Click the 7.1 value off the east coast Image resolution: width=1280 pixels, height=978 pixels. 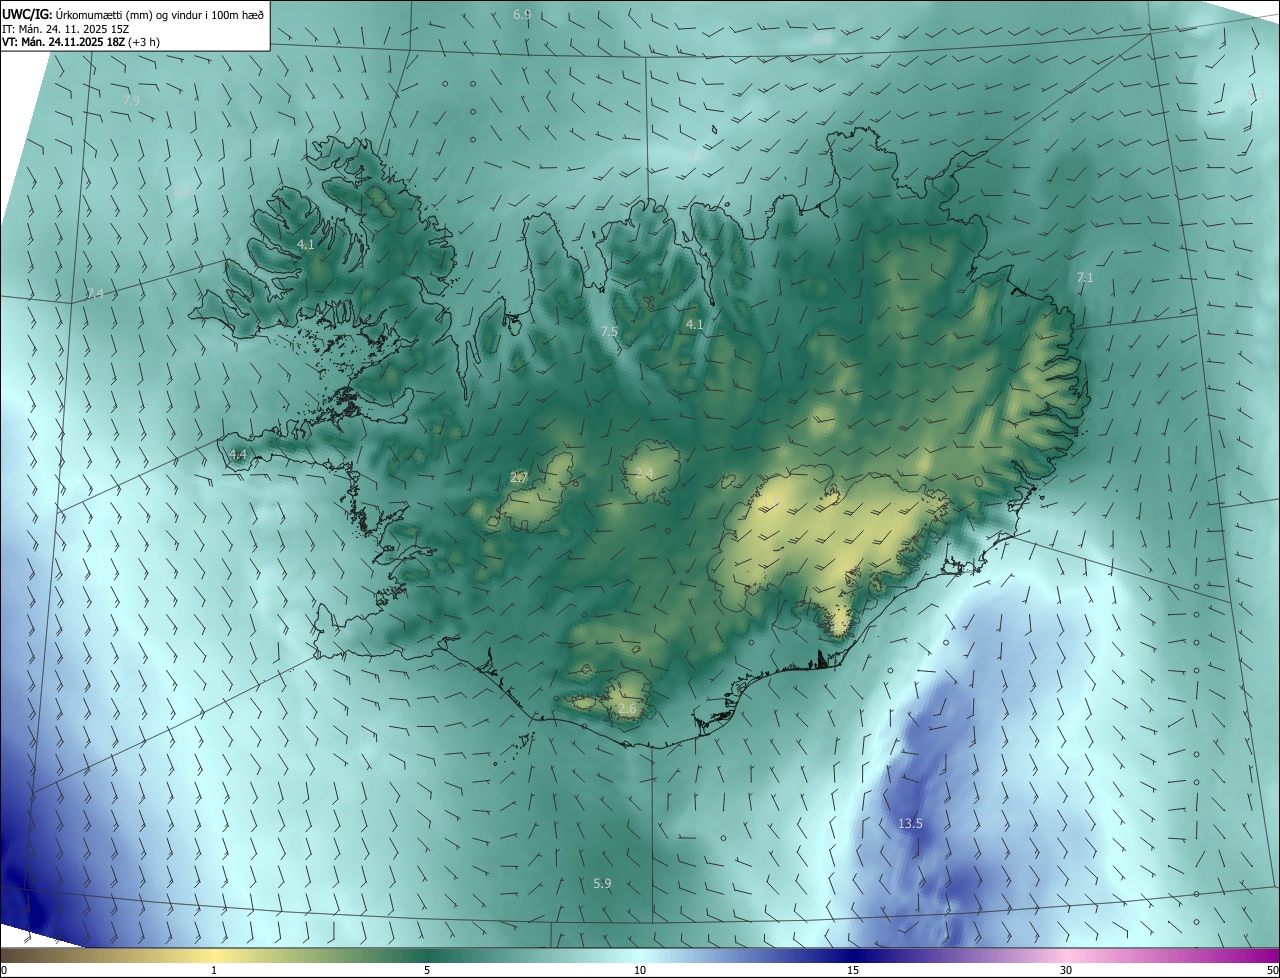coord(1085,278)
